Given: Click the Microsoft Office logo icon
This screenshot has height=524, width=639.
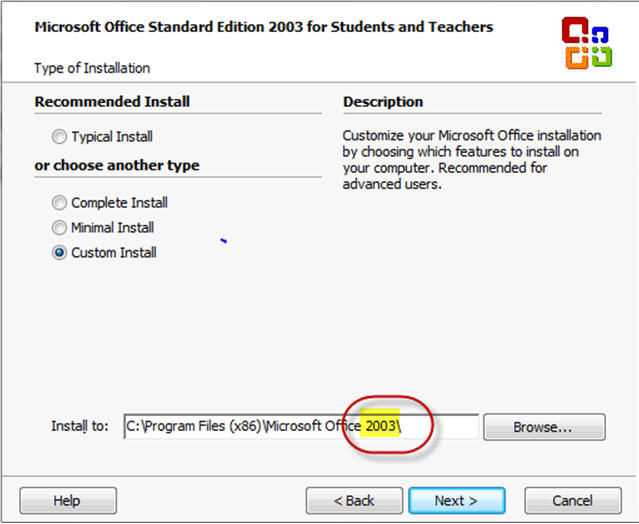Looking at the screenshot, I should pyautogui.click(x=586, y=43).
